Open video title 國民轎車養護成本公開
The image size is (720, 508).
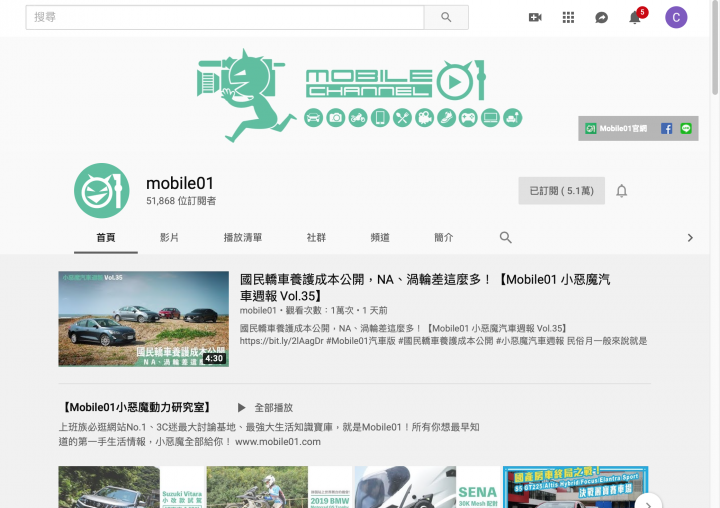[x=425, y=288]
